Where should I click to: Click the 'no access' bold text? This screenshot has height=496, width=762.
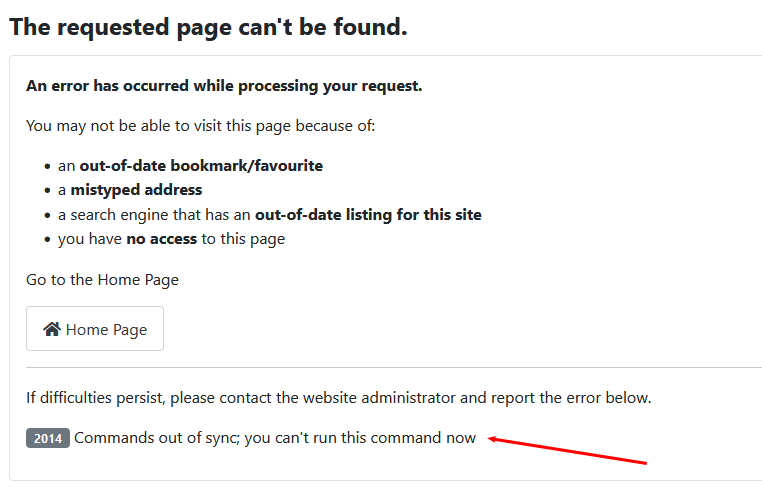(161, 239)
